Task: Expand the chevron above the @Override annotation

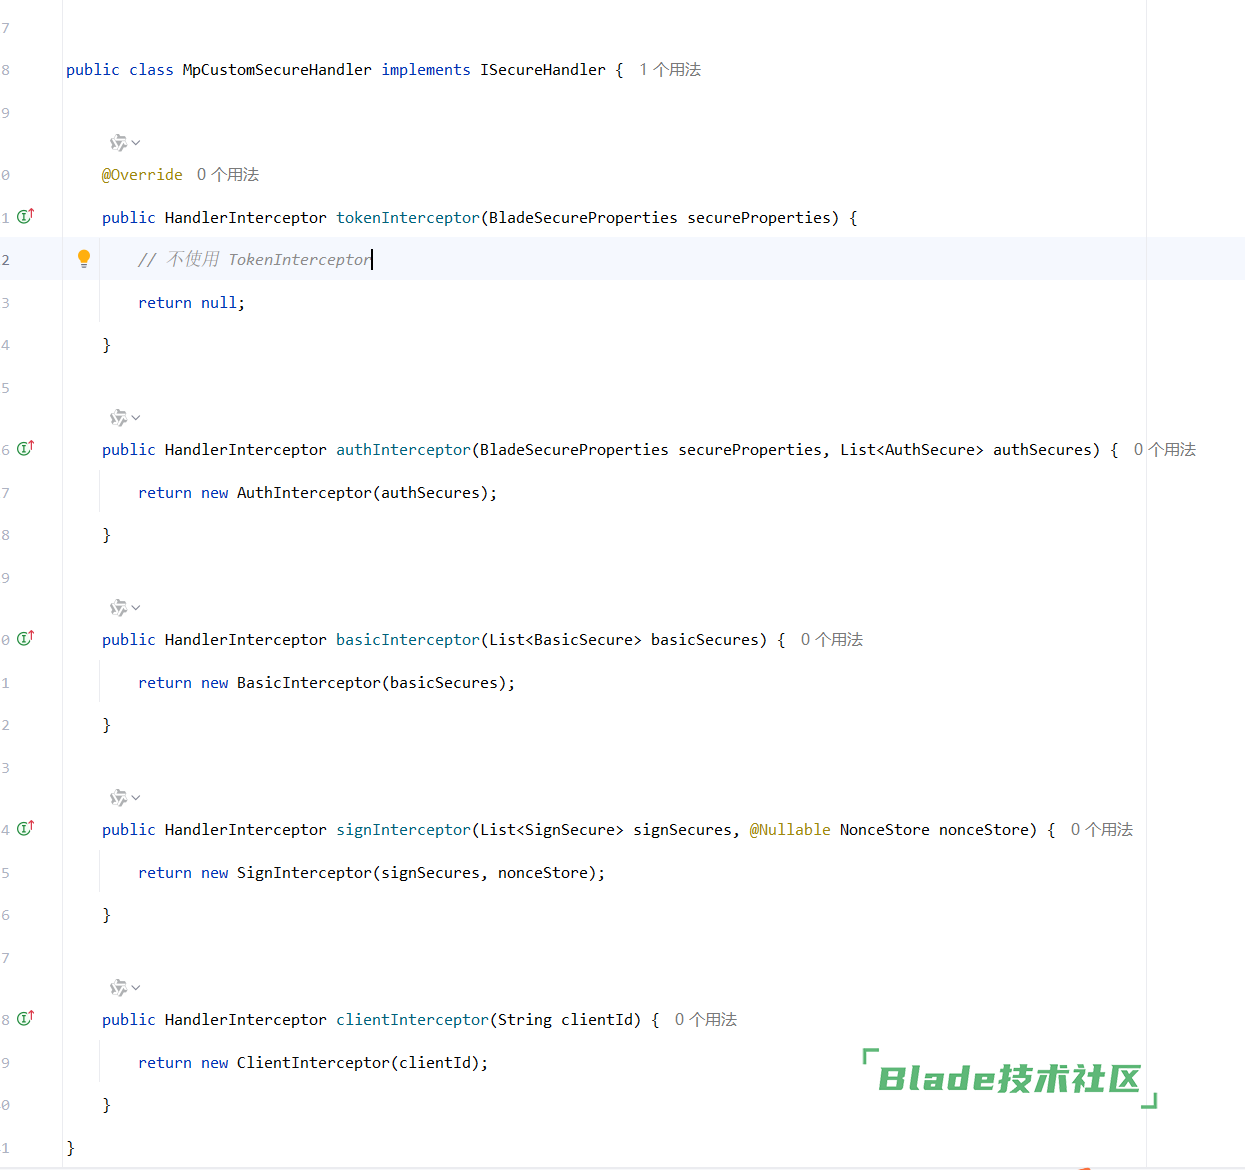Action: click(x=136, y=143)
